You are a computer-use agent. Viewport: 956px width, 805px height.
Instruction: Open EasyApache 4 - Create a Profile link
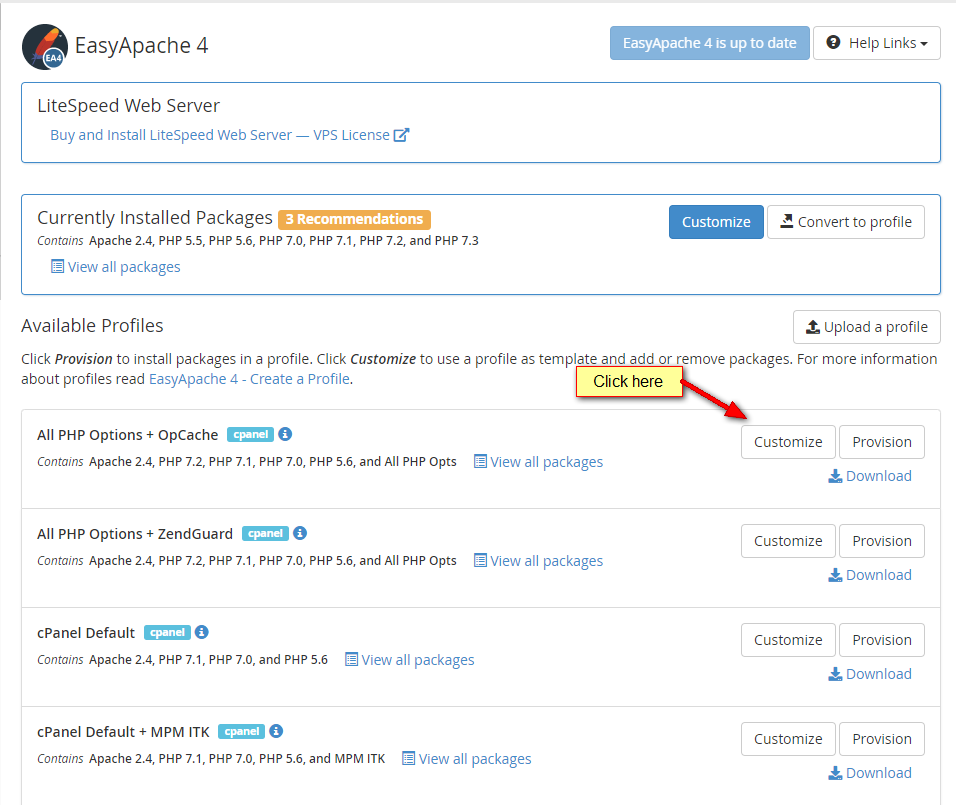[249, 379]
